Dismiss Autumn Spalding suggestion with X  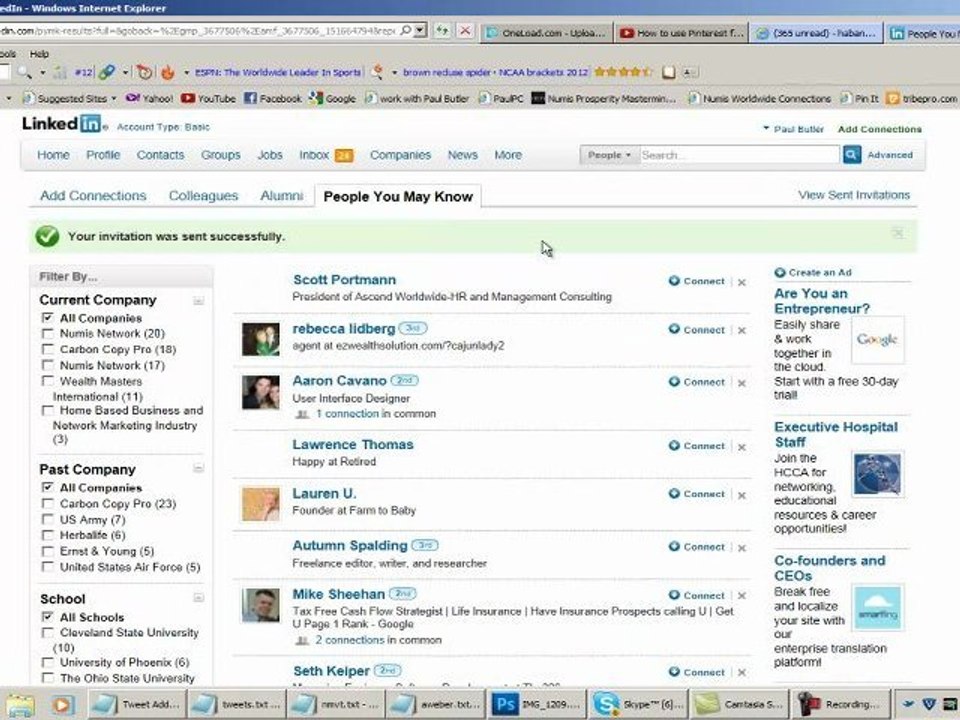742,548
